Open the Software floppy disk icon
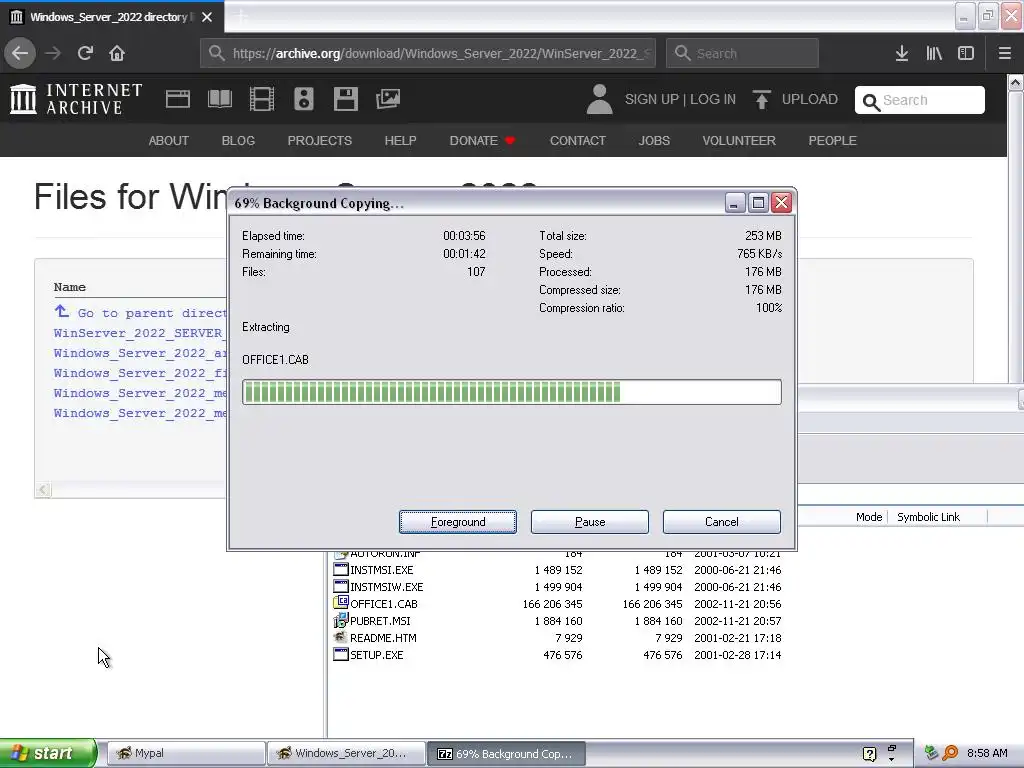 coord(345,99)
